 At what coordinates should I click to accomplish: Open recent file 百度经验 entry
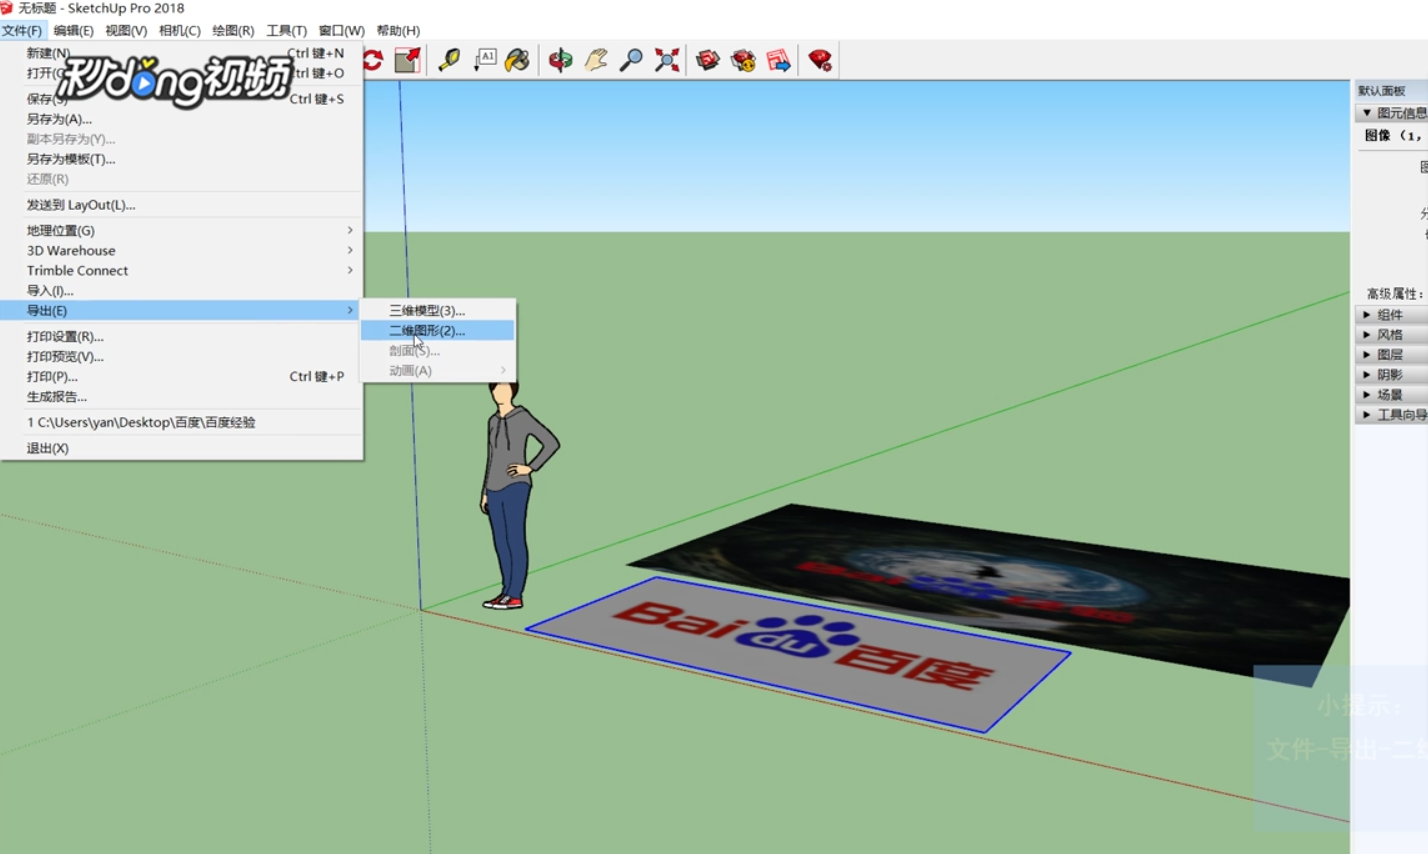[x=181, y=422]
